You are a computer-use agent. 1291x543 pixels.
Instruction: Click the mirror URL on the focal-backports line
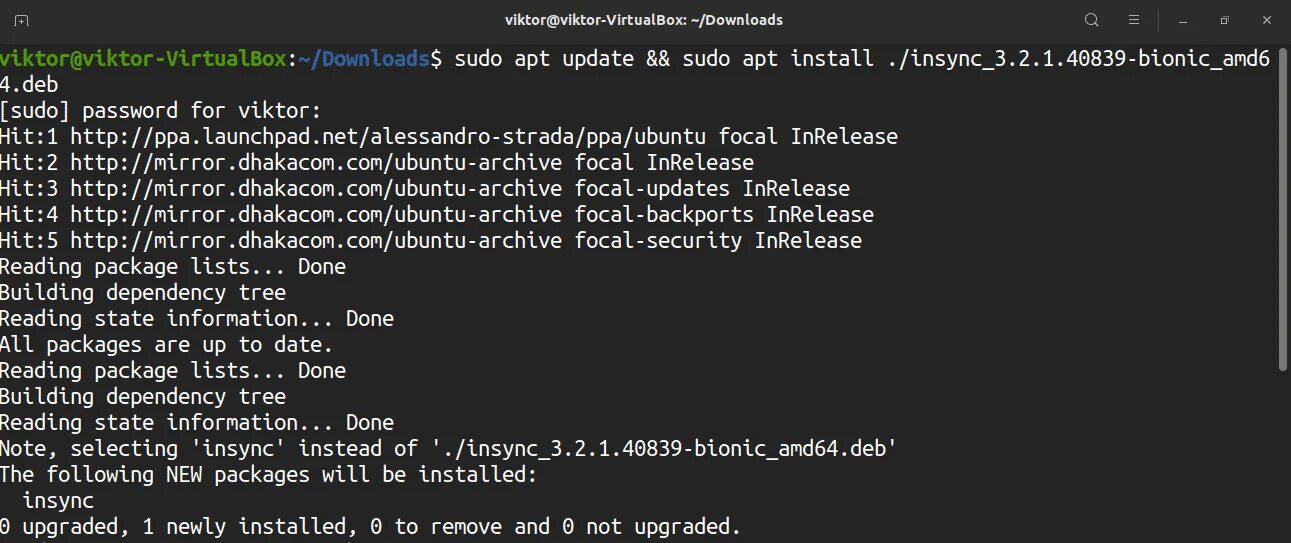tap(316, 215)
